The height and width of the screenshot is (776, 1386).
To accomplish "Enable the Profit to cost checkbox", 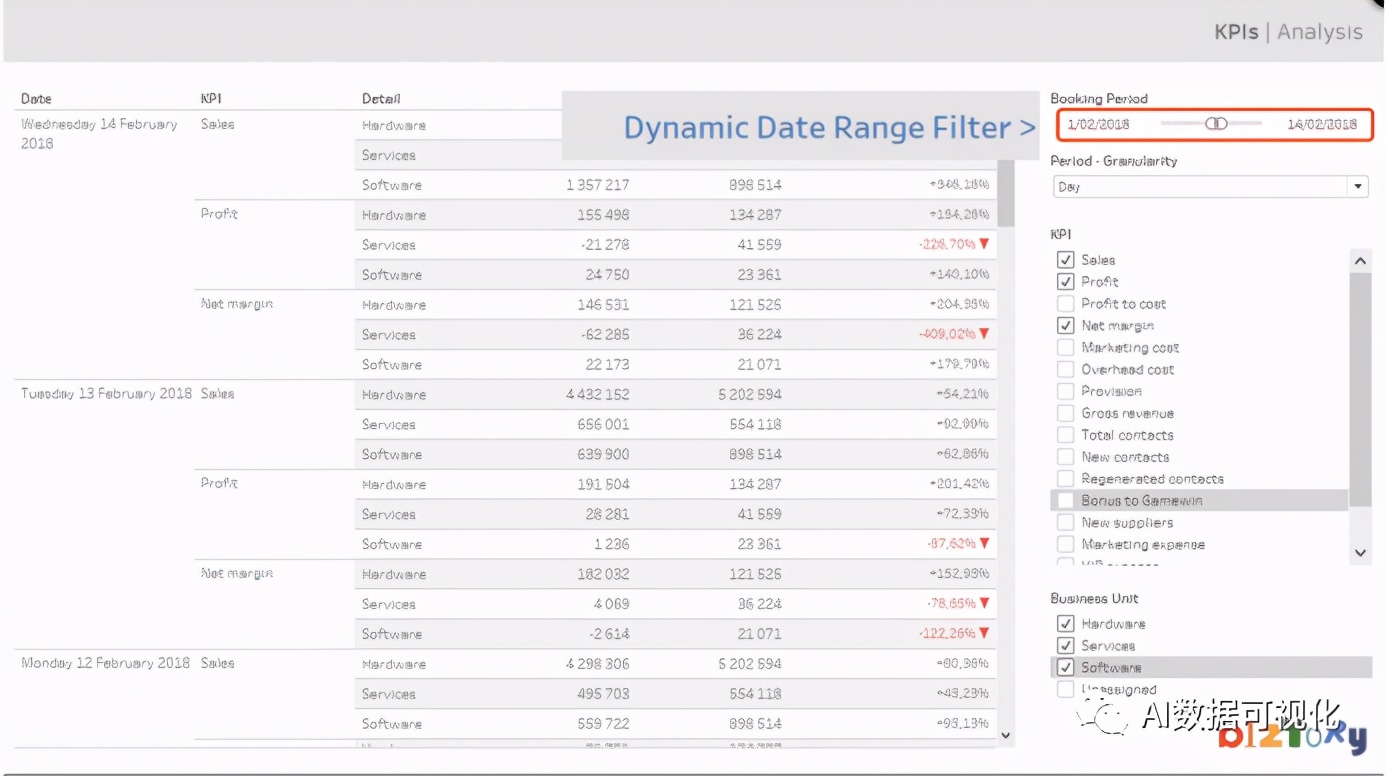I will (1065, 304).
